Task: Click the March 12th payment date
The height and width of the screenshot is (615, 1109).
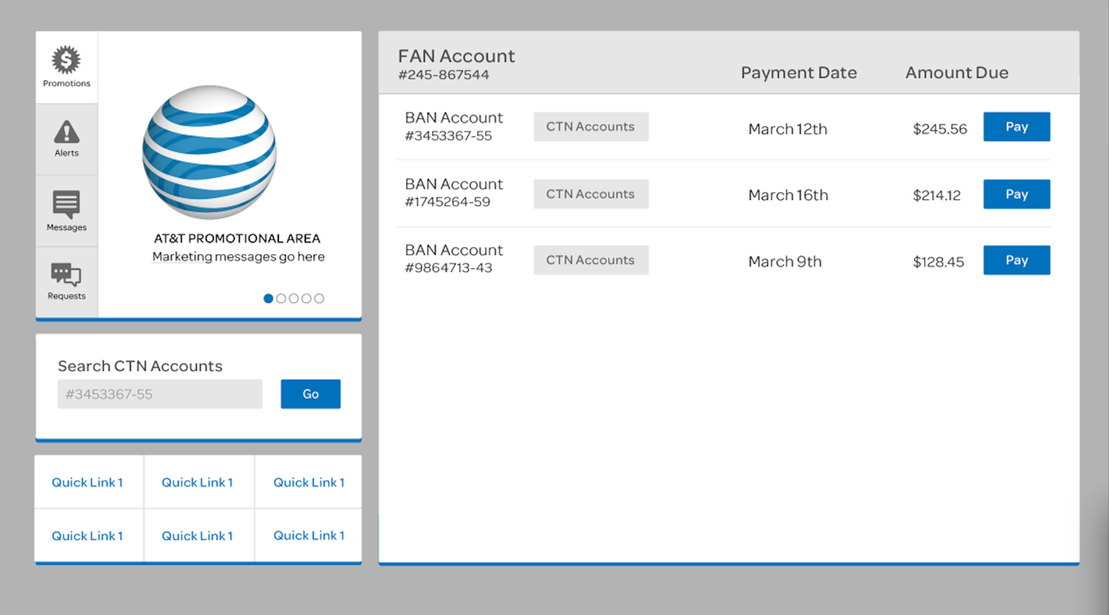Action: point(788,129)
